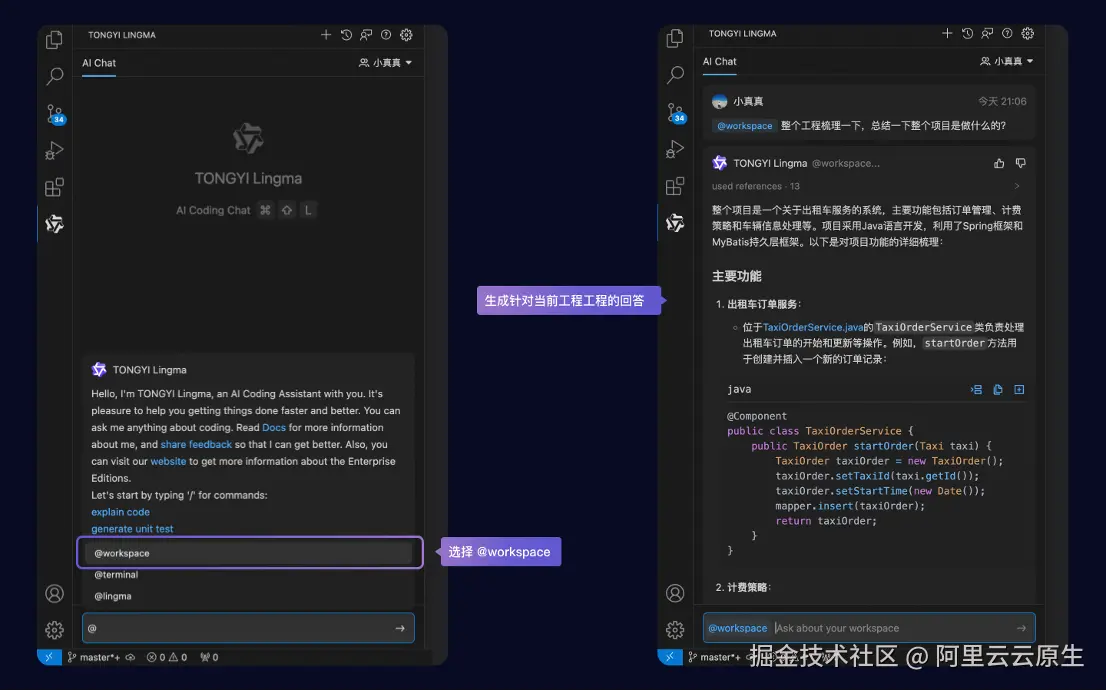Click master*+ branch in right status bar
Image resolution: width=1106 pixels, height=691 pixels.
[715, 657]
